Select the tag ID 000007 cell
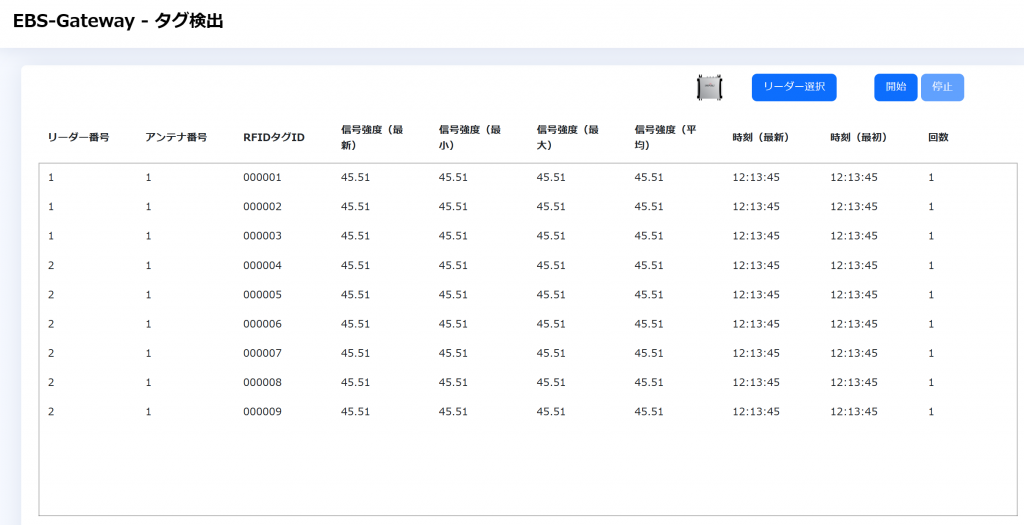The height and width of the screenshot is (525, 1024). coord(263,353)
